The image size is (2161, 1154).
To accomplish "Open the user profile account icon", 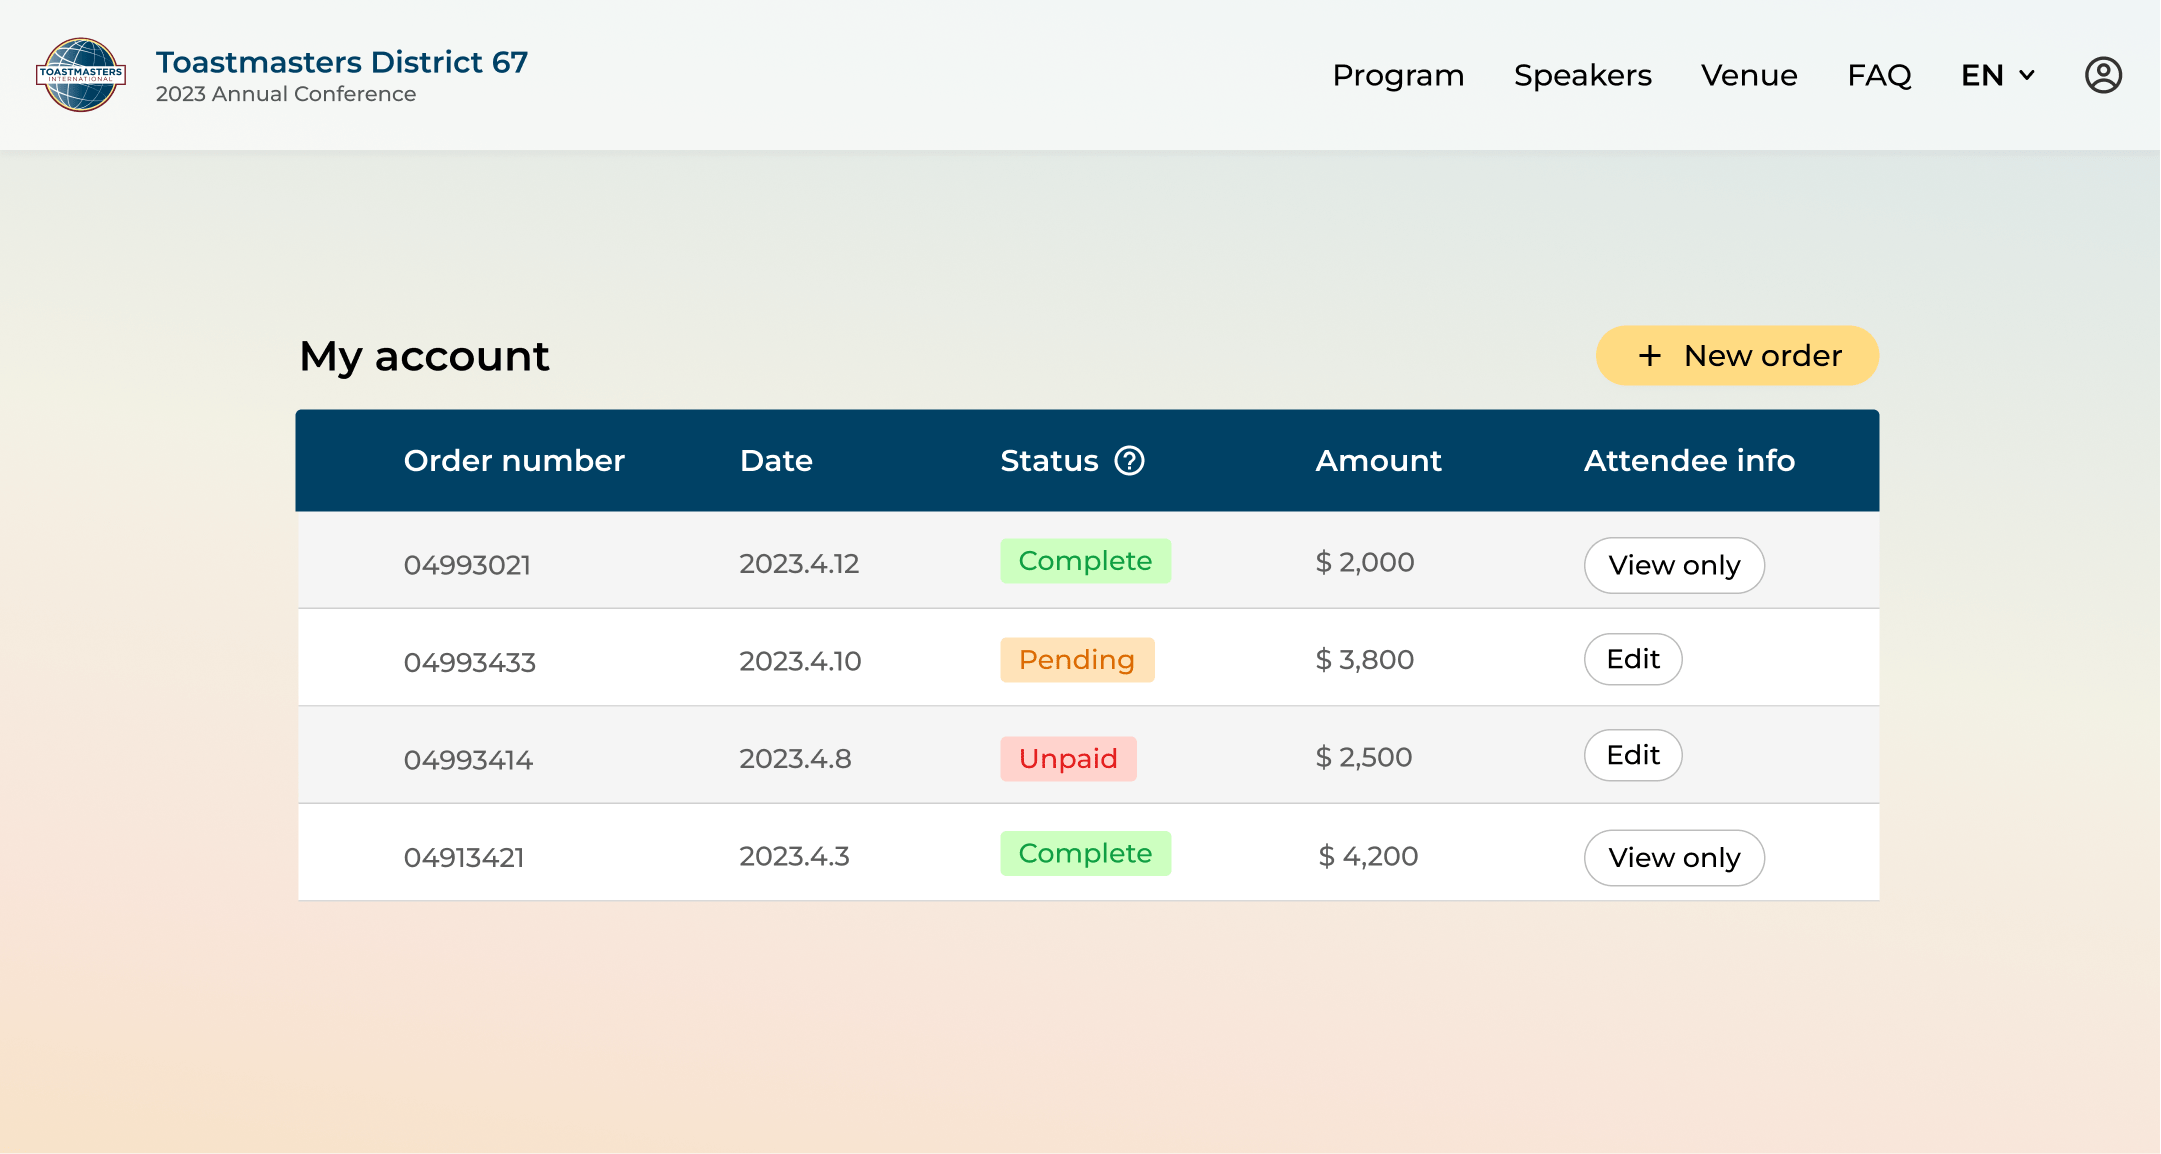I will point(2103,75).
